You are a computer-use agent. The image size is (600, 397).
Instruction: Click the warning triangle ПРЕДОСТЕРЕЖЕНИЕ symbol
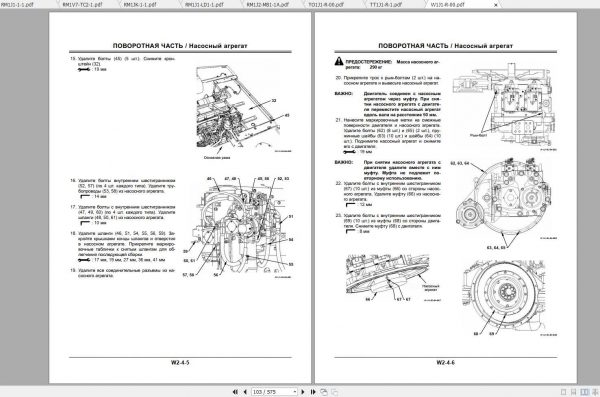coord(339,61)
